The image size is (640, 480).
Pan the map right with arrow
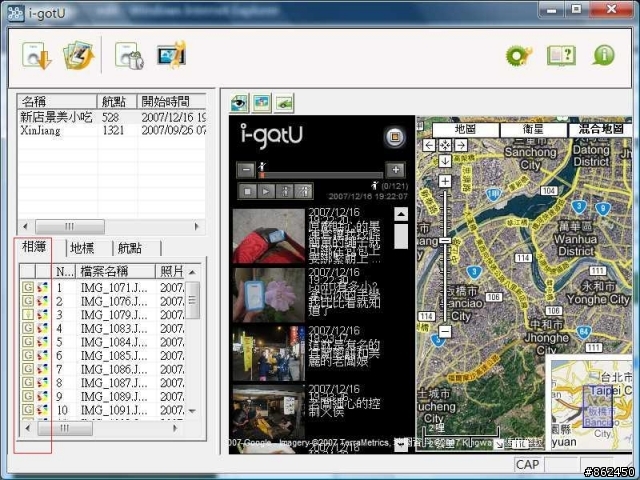[461, 145]
